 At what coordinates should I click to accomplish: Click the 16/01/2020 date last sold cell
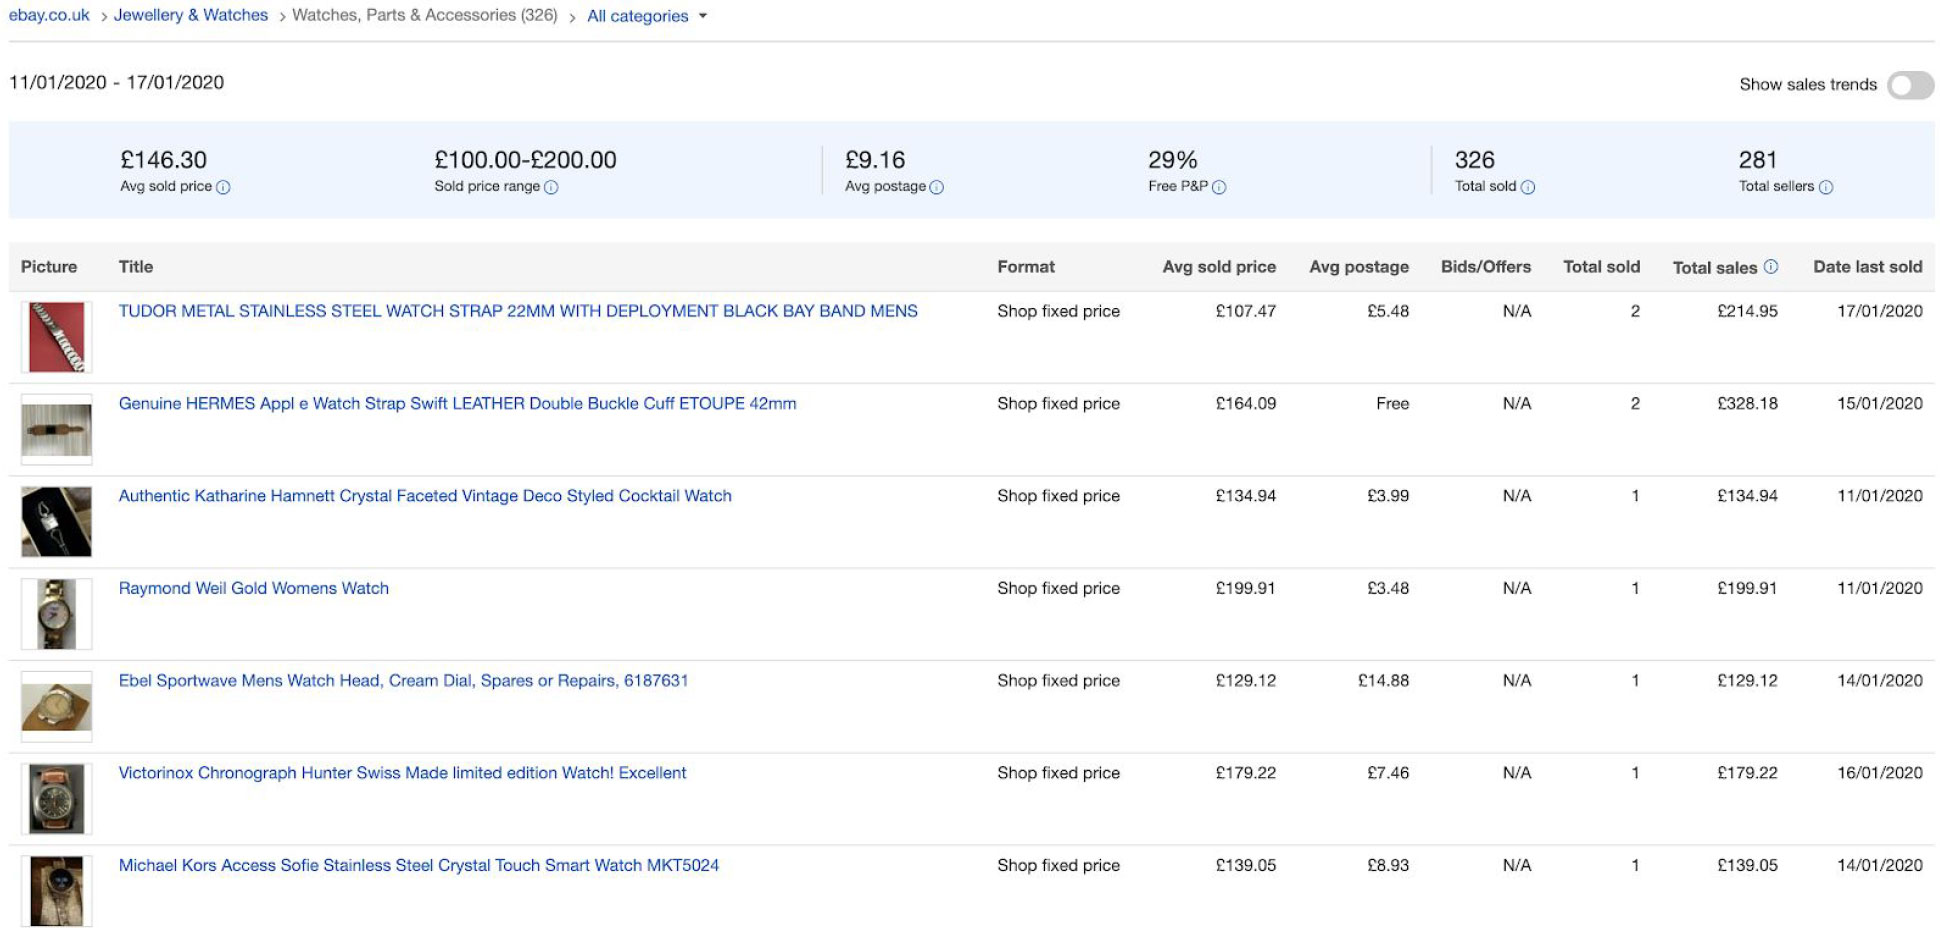tap(1880, 773)
